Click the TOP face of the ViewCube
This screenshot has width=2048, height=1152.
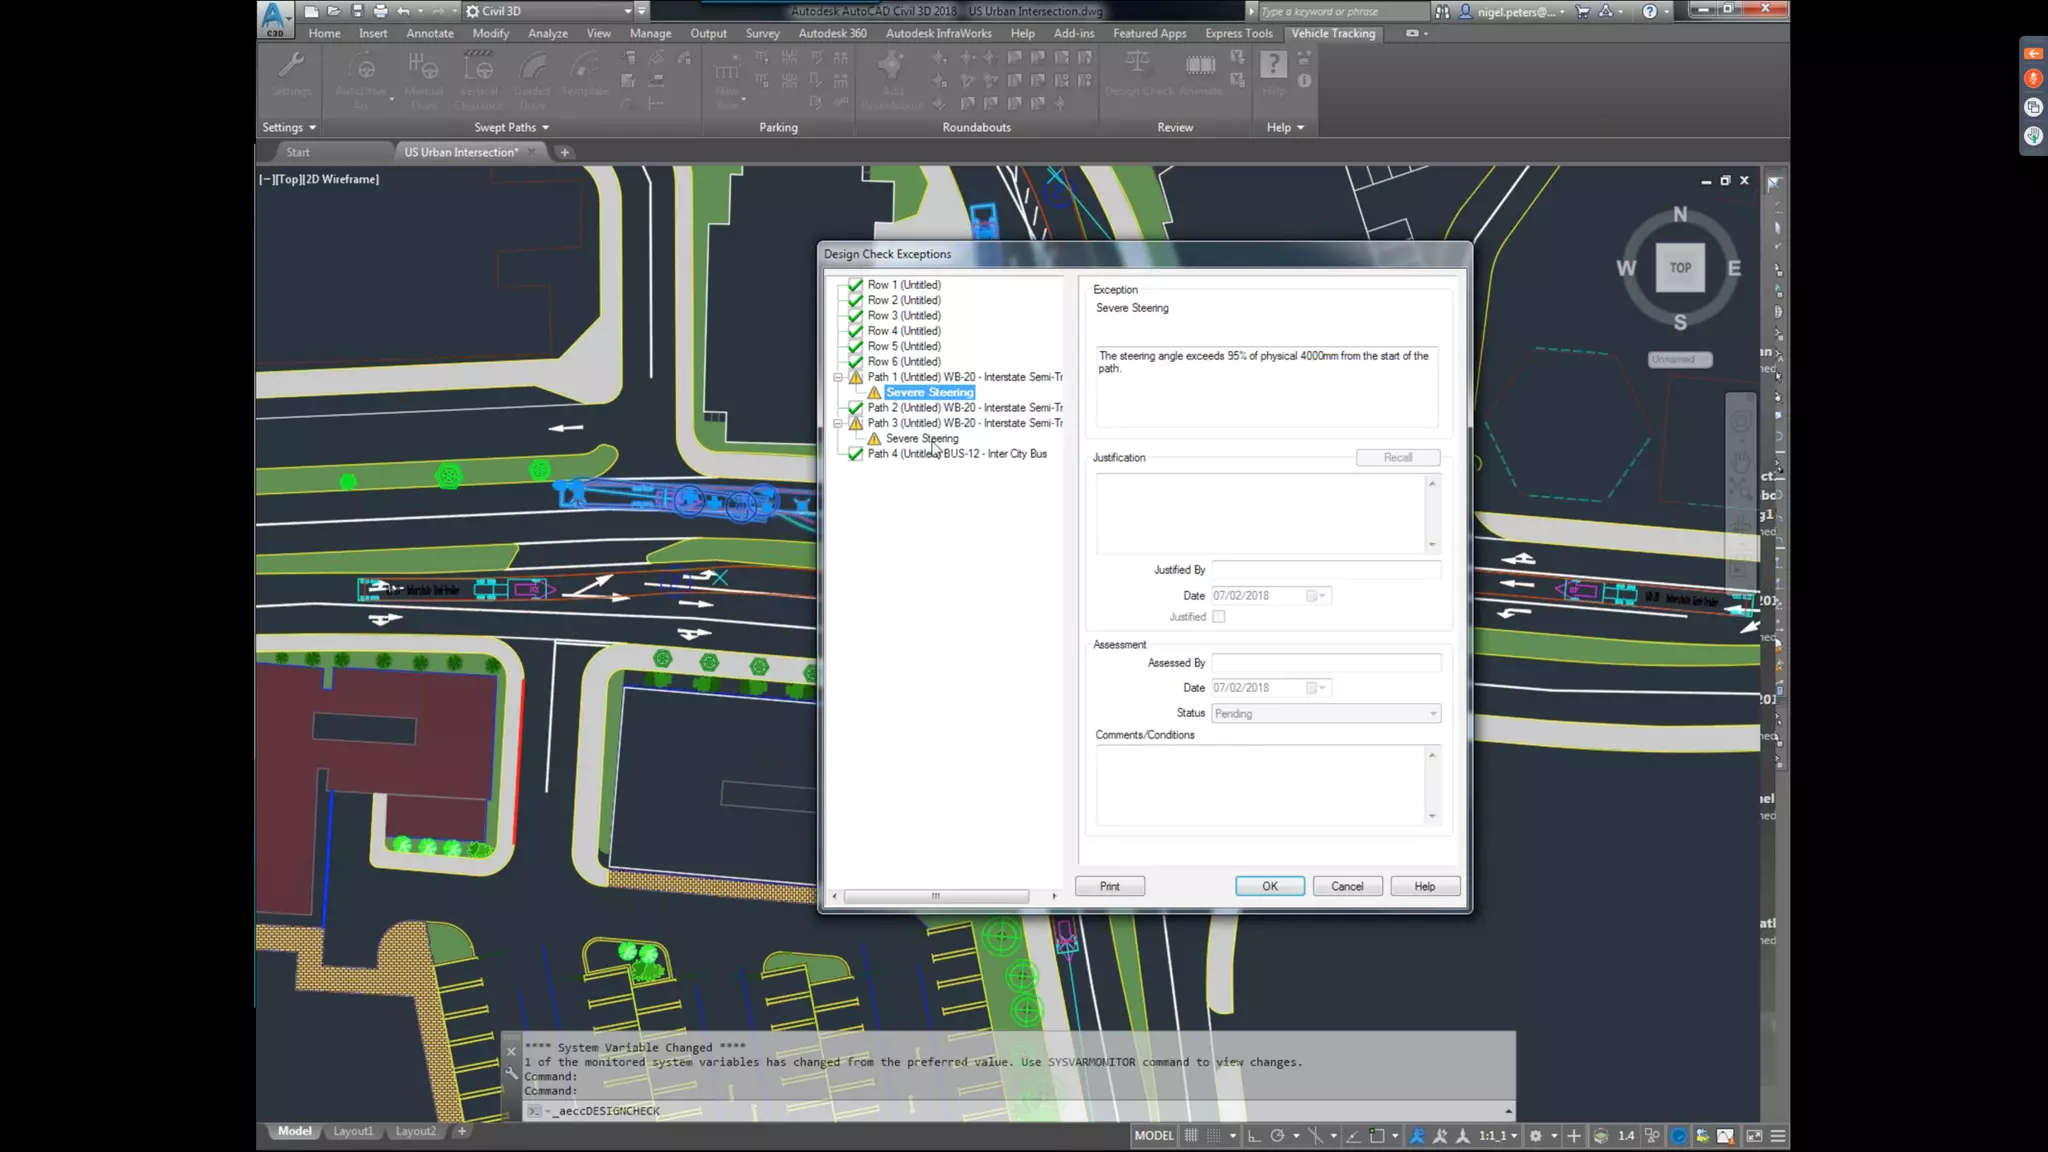[x=1680, y=267]
